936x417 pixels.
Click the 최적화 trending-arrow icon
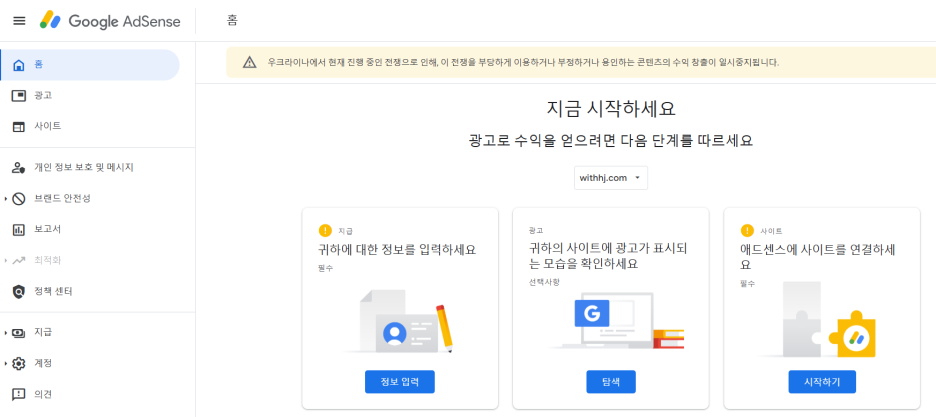click(x=19, y=260)
